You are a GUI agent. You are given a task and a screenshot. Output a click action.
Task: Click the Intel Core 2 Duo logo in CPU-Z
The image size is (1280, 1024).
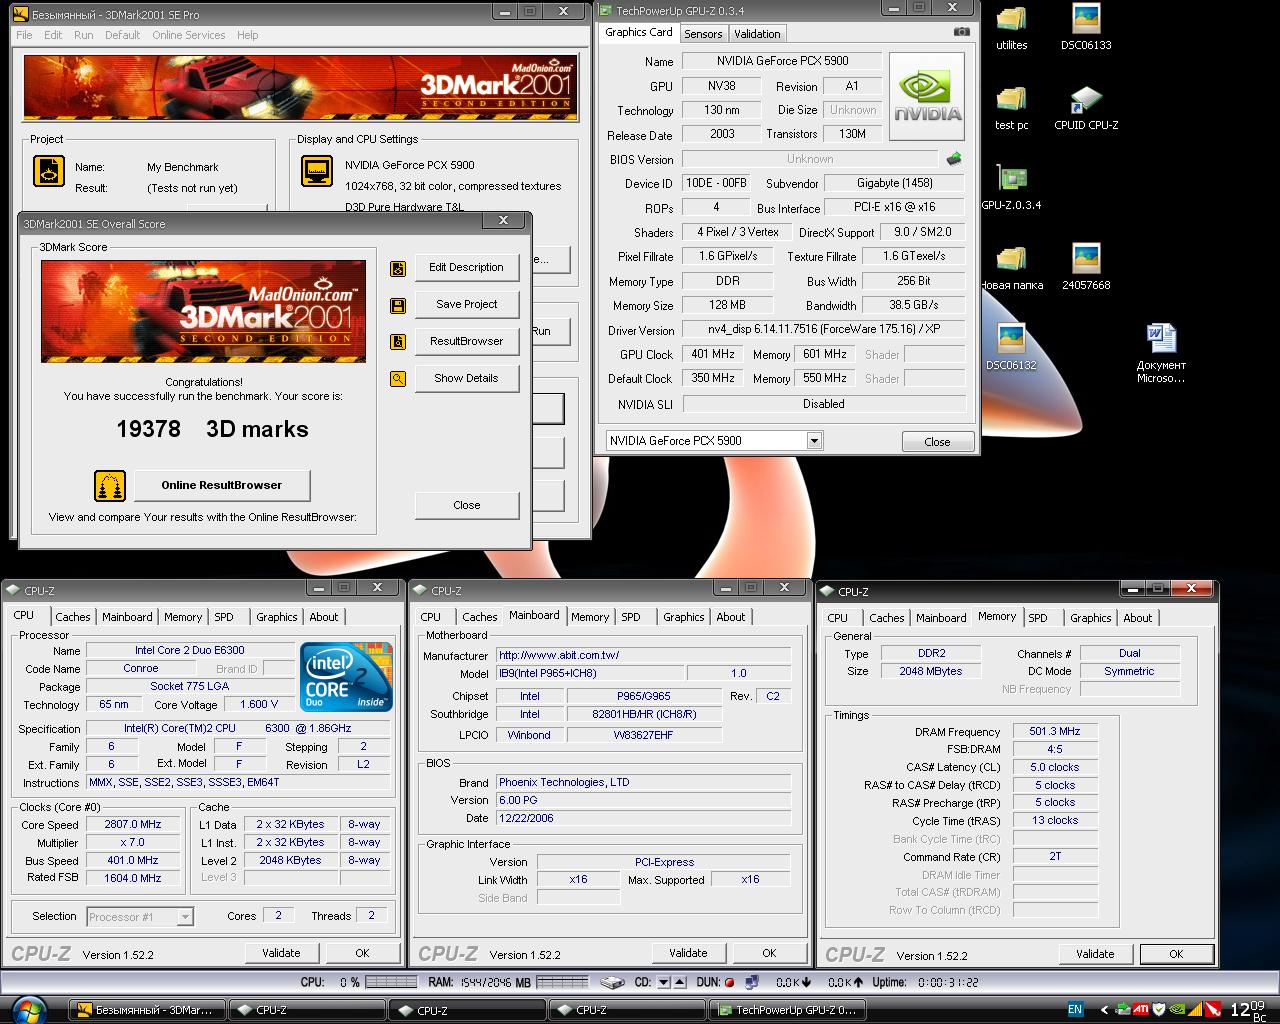(346, 677)
